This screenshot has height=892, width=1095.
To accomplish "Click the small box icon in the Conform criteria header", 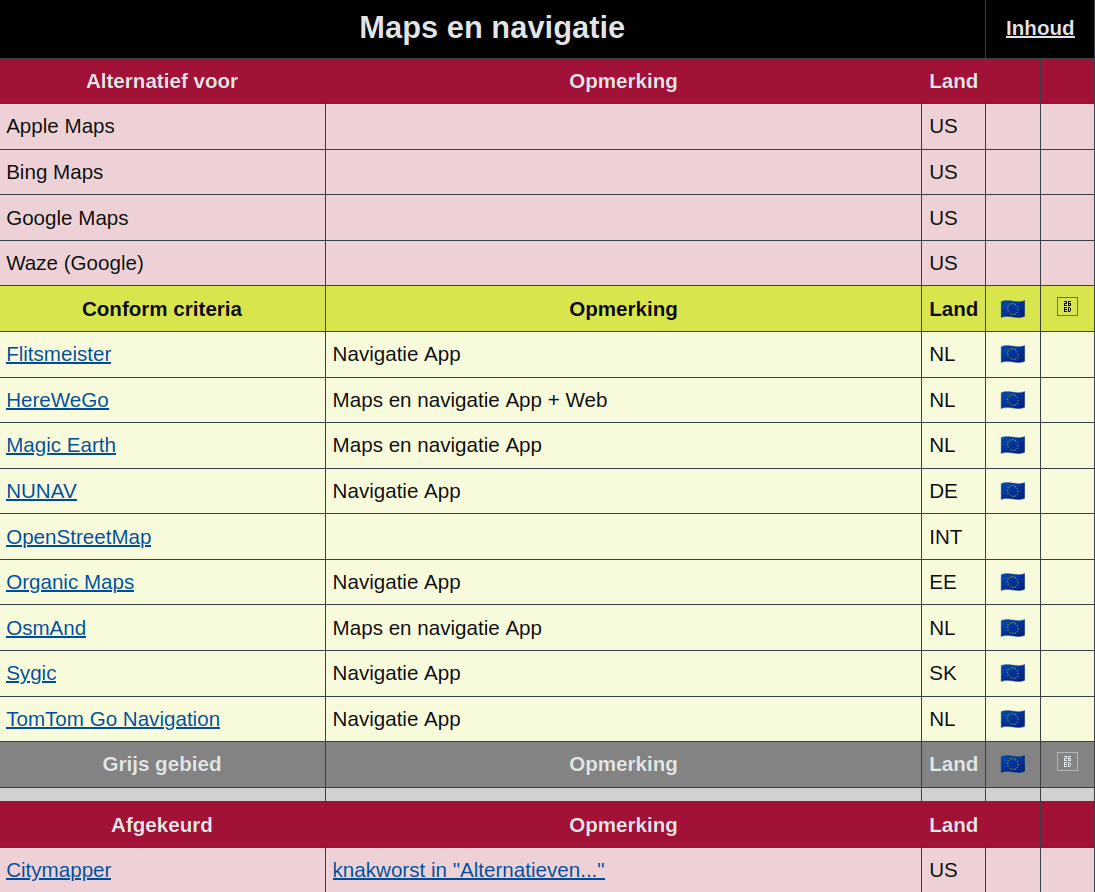I will 1067,307.
